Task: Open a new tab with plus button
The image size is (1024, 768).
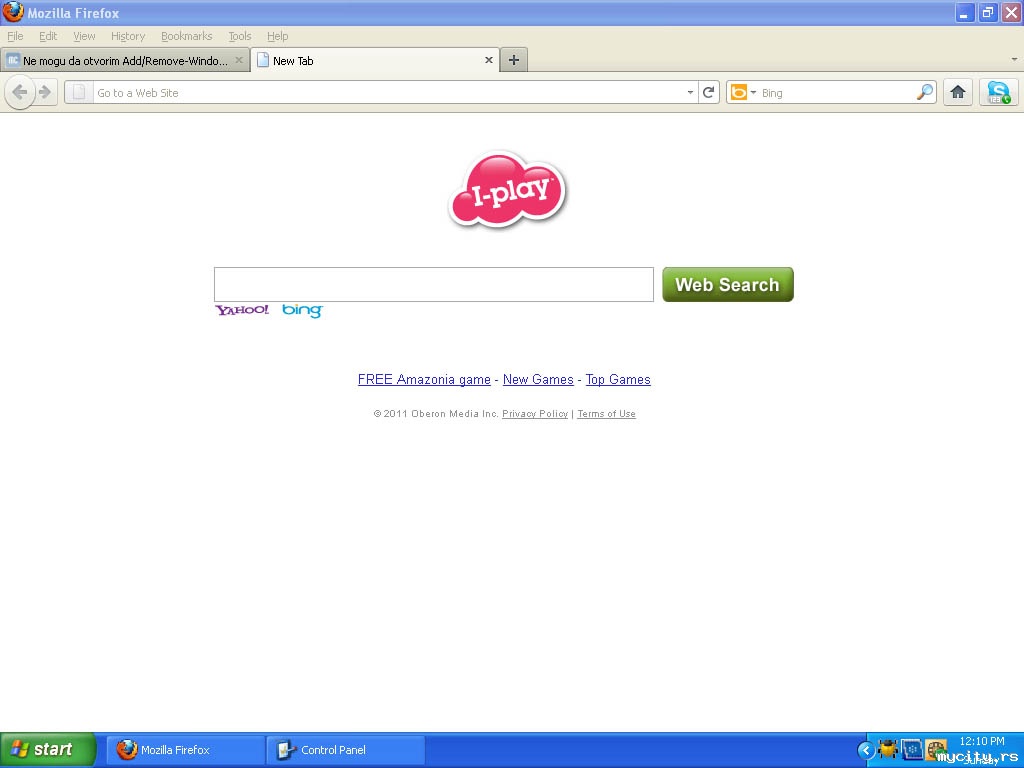Action: tap(514, 60)
